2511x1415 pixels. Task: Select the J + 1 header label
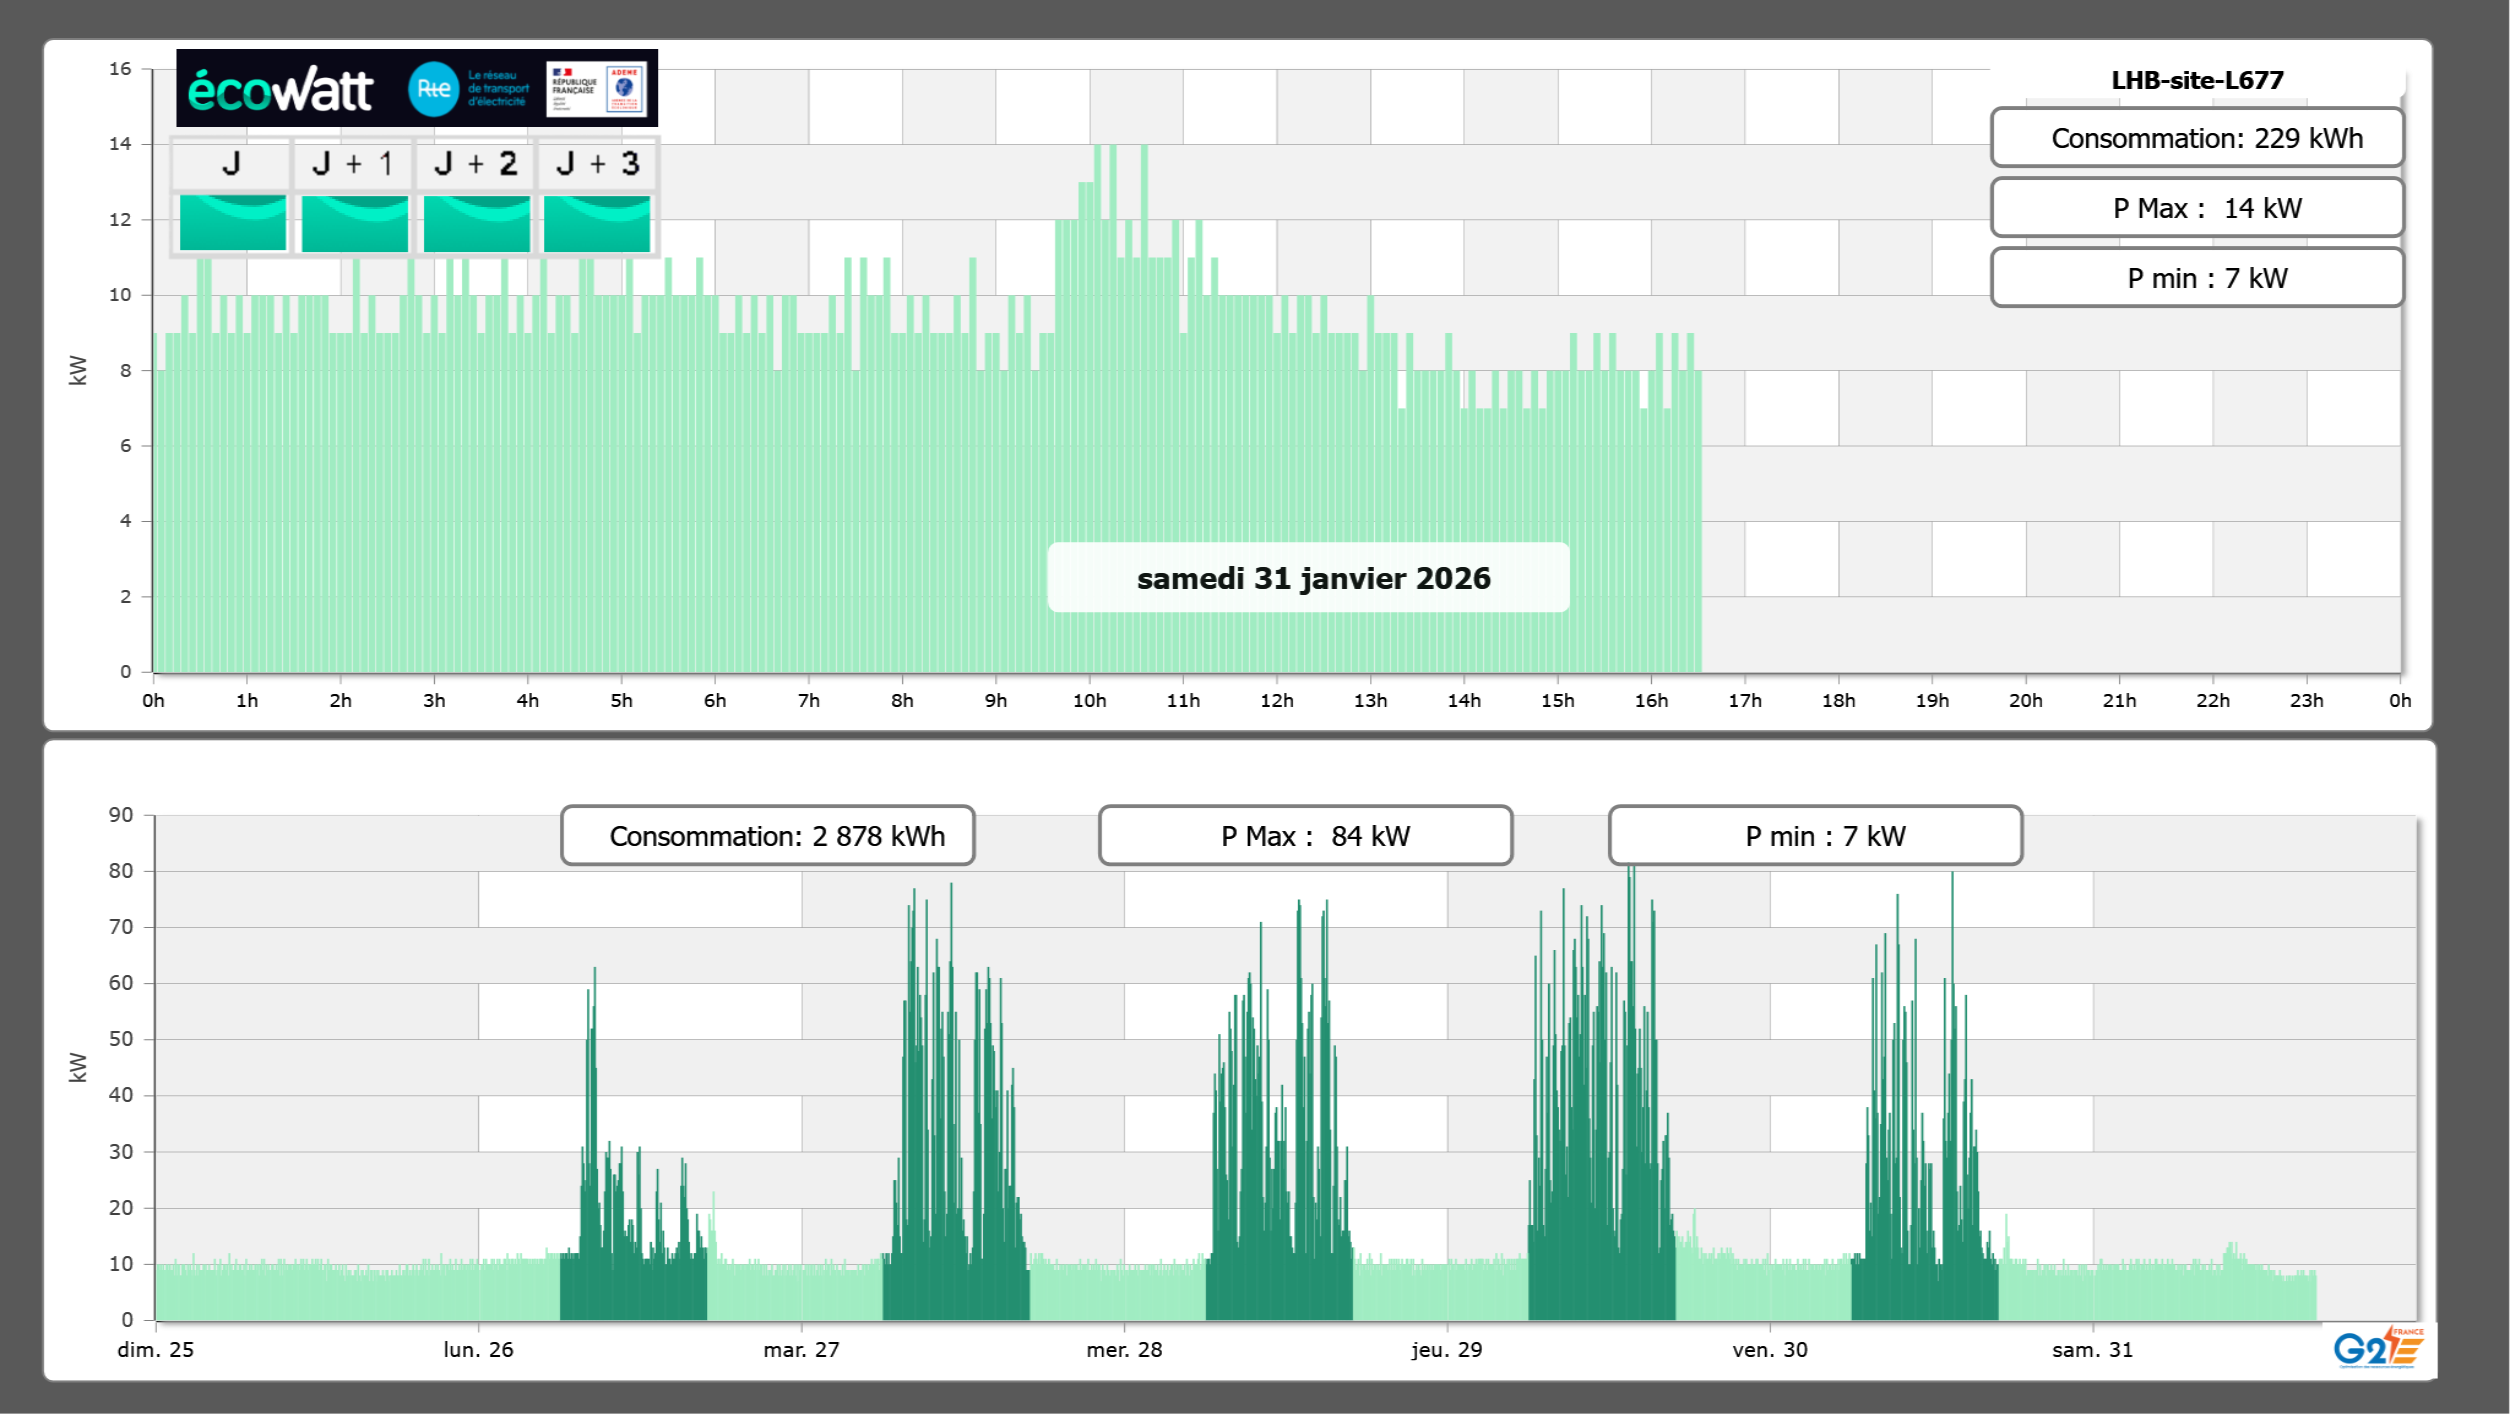(352, 164)
